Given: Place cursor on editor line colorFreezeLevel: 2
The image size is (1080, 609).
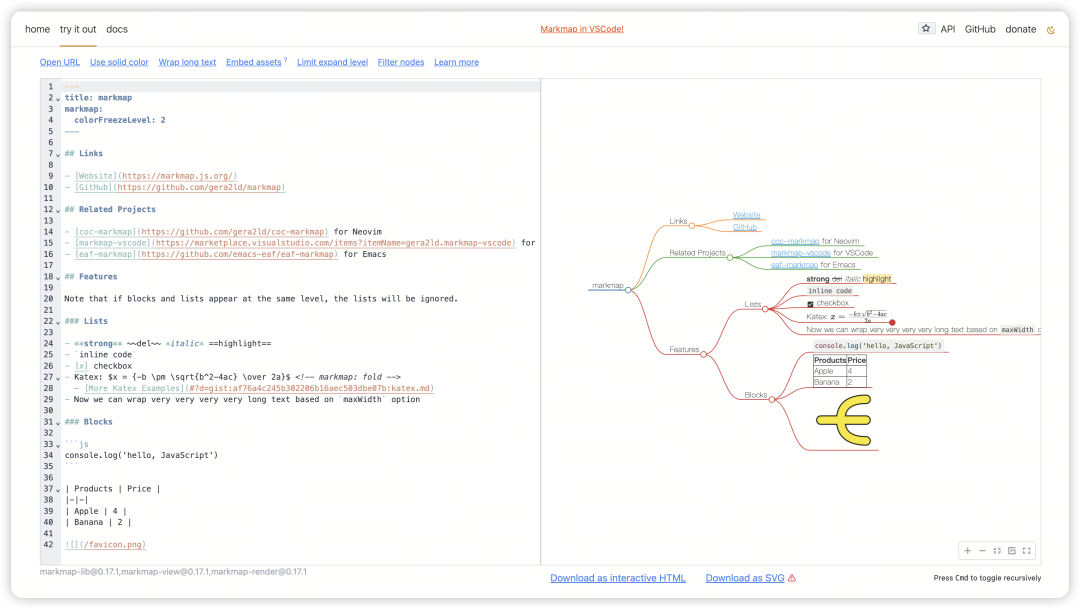Looking at the screenshot, I should coord(120,120).
